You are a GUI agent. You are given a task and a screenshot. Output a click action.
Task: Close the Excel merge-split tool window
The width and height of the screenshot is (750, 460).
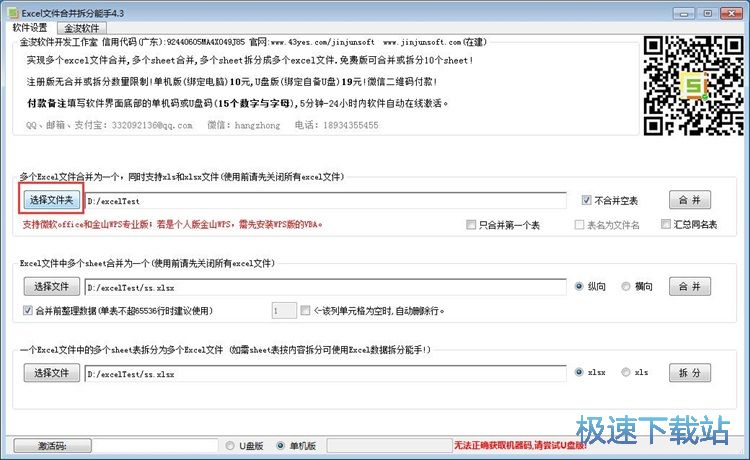(x=731, y=13)
